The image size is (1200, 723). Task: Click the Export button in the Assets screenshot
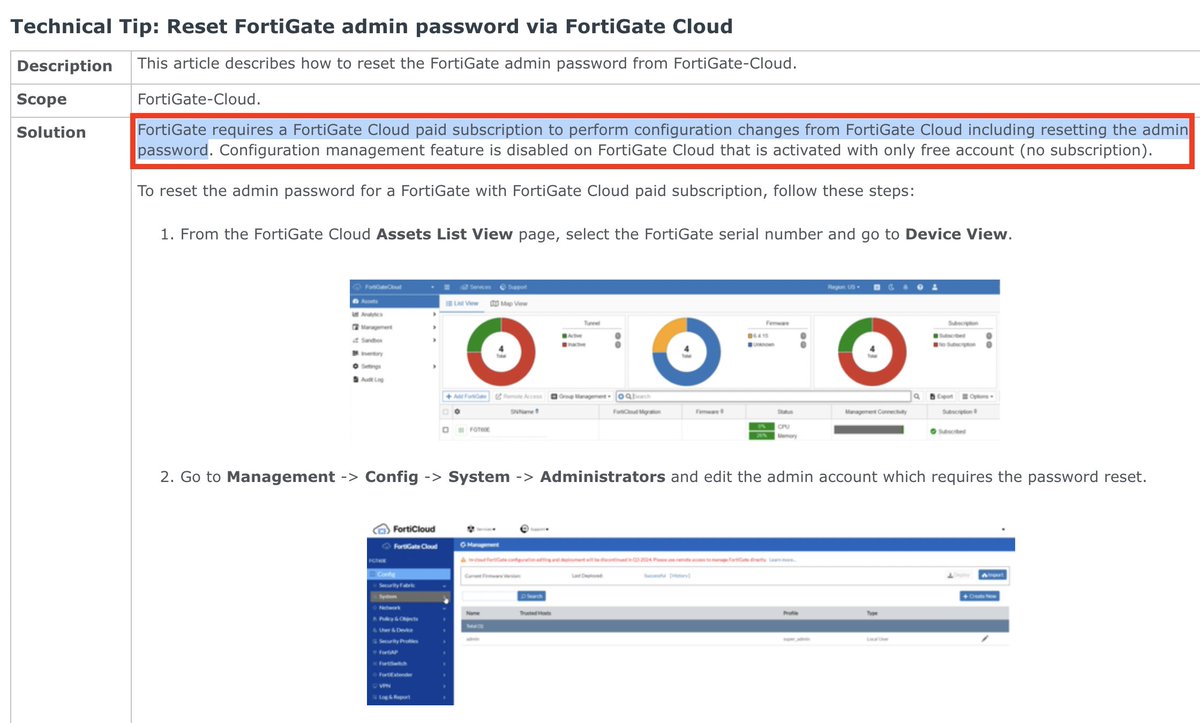point(941,397)
